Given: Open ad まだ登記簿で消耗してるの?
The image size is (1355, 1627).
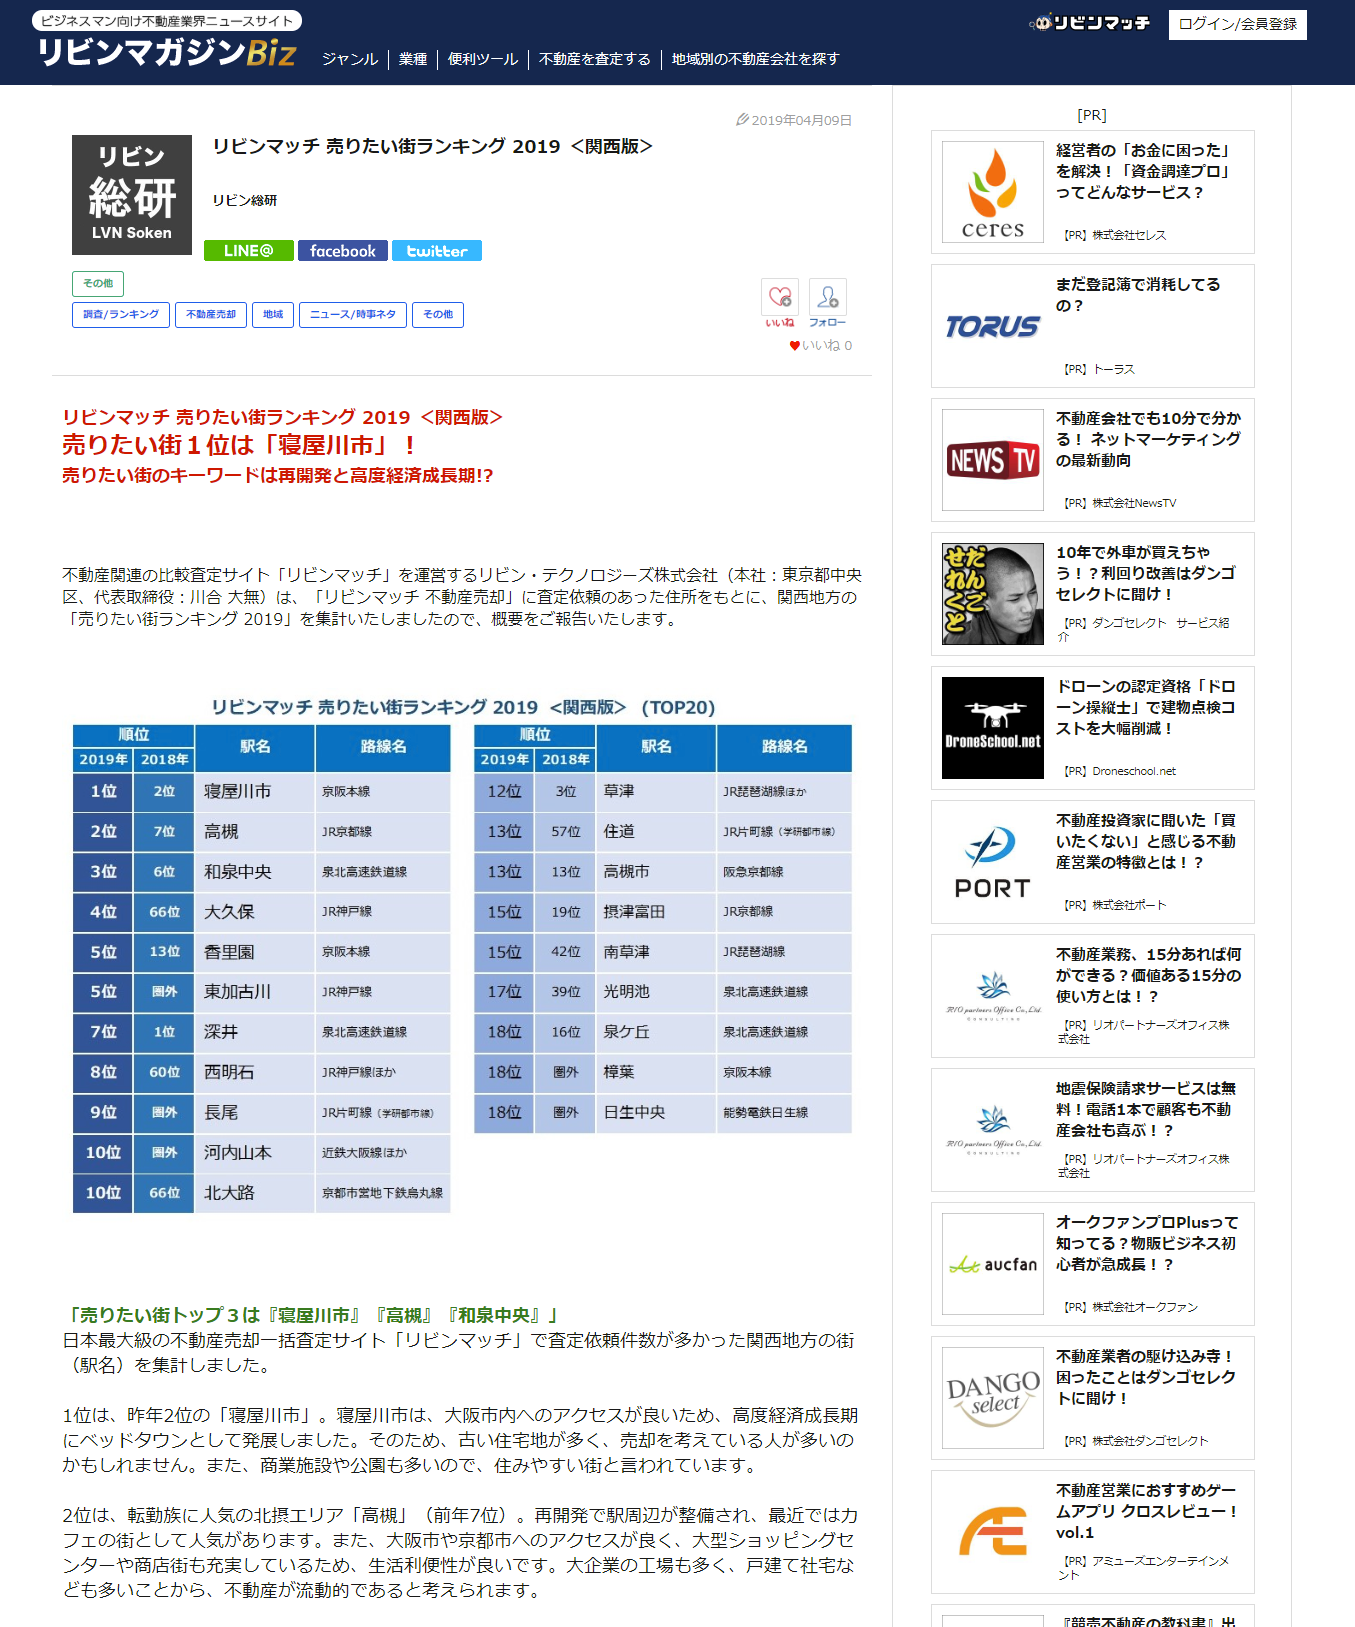Looking at the screenshot, I should (1138, 295).
